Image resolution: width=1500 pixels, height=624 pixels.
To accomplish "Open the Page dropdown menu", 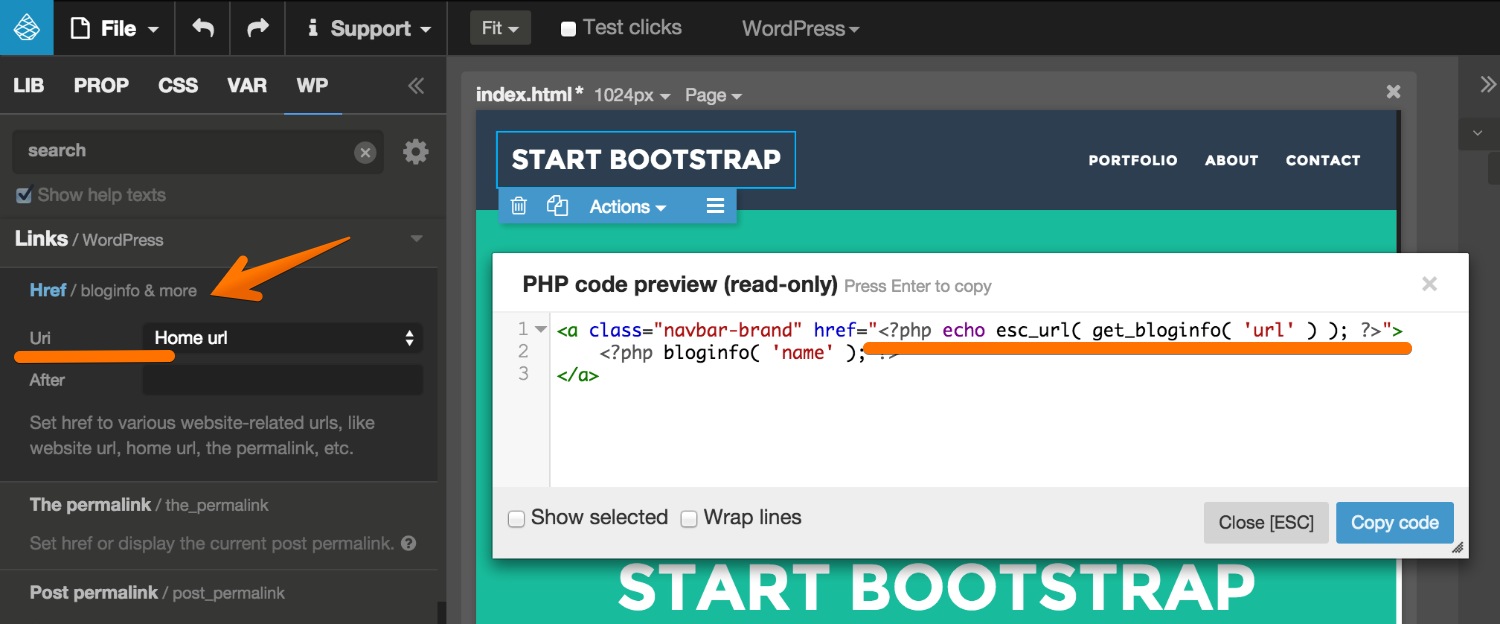I will [713, 96].
